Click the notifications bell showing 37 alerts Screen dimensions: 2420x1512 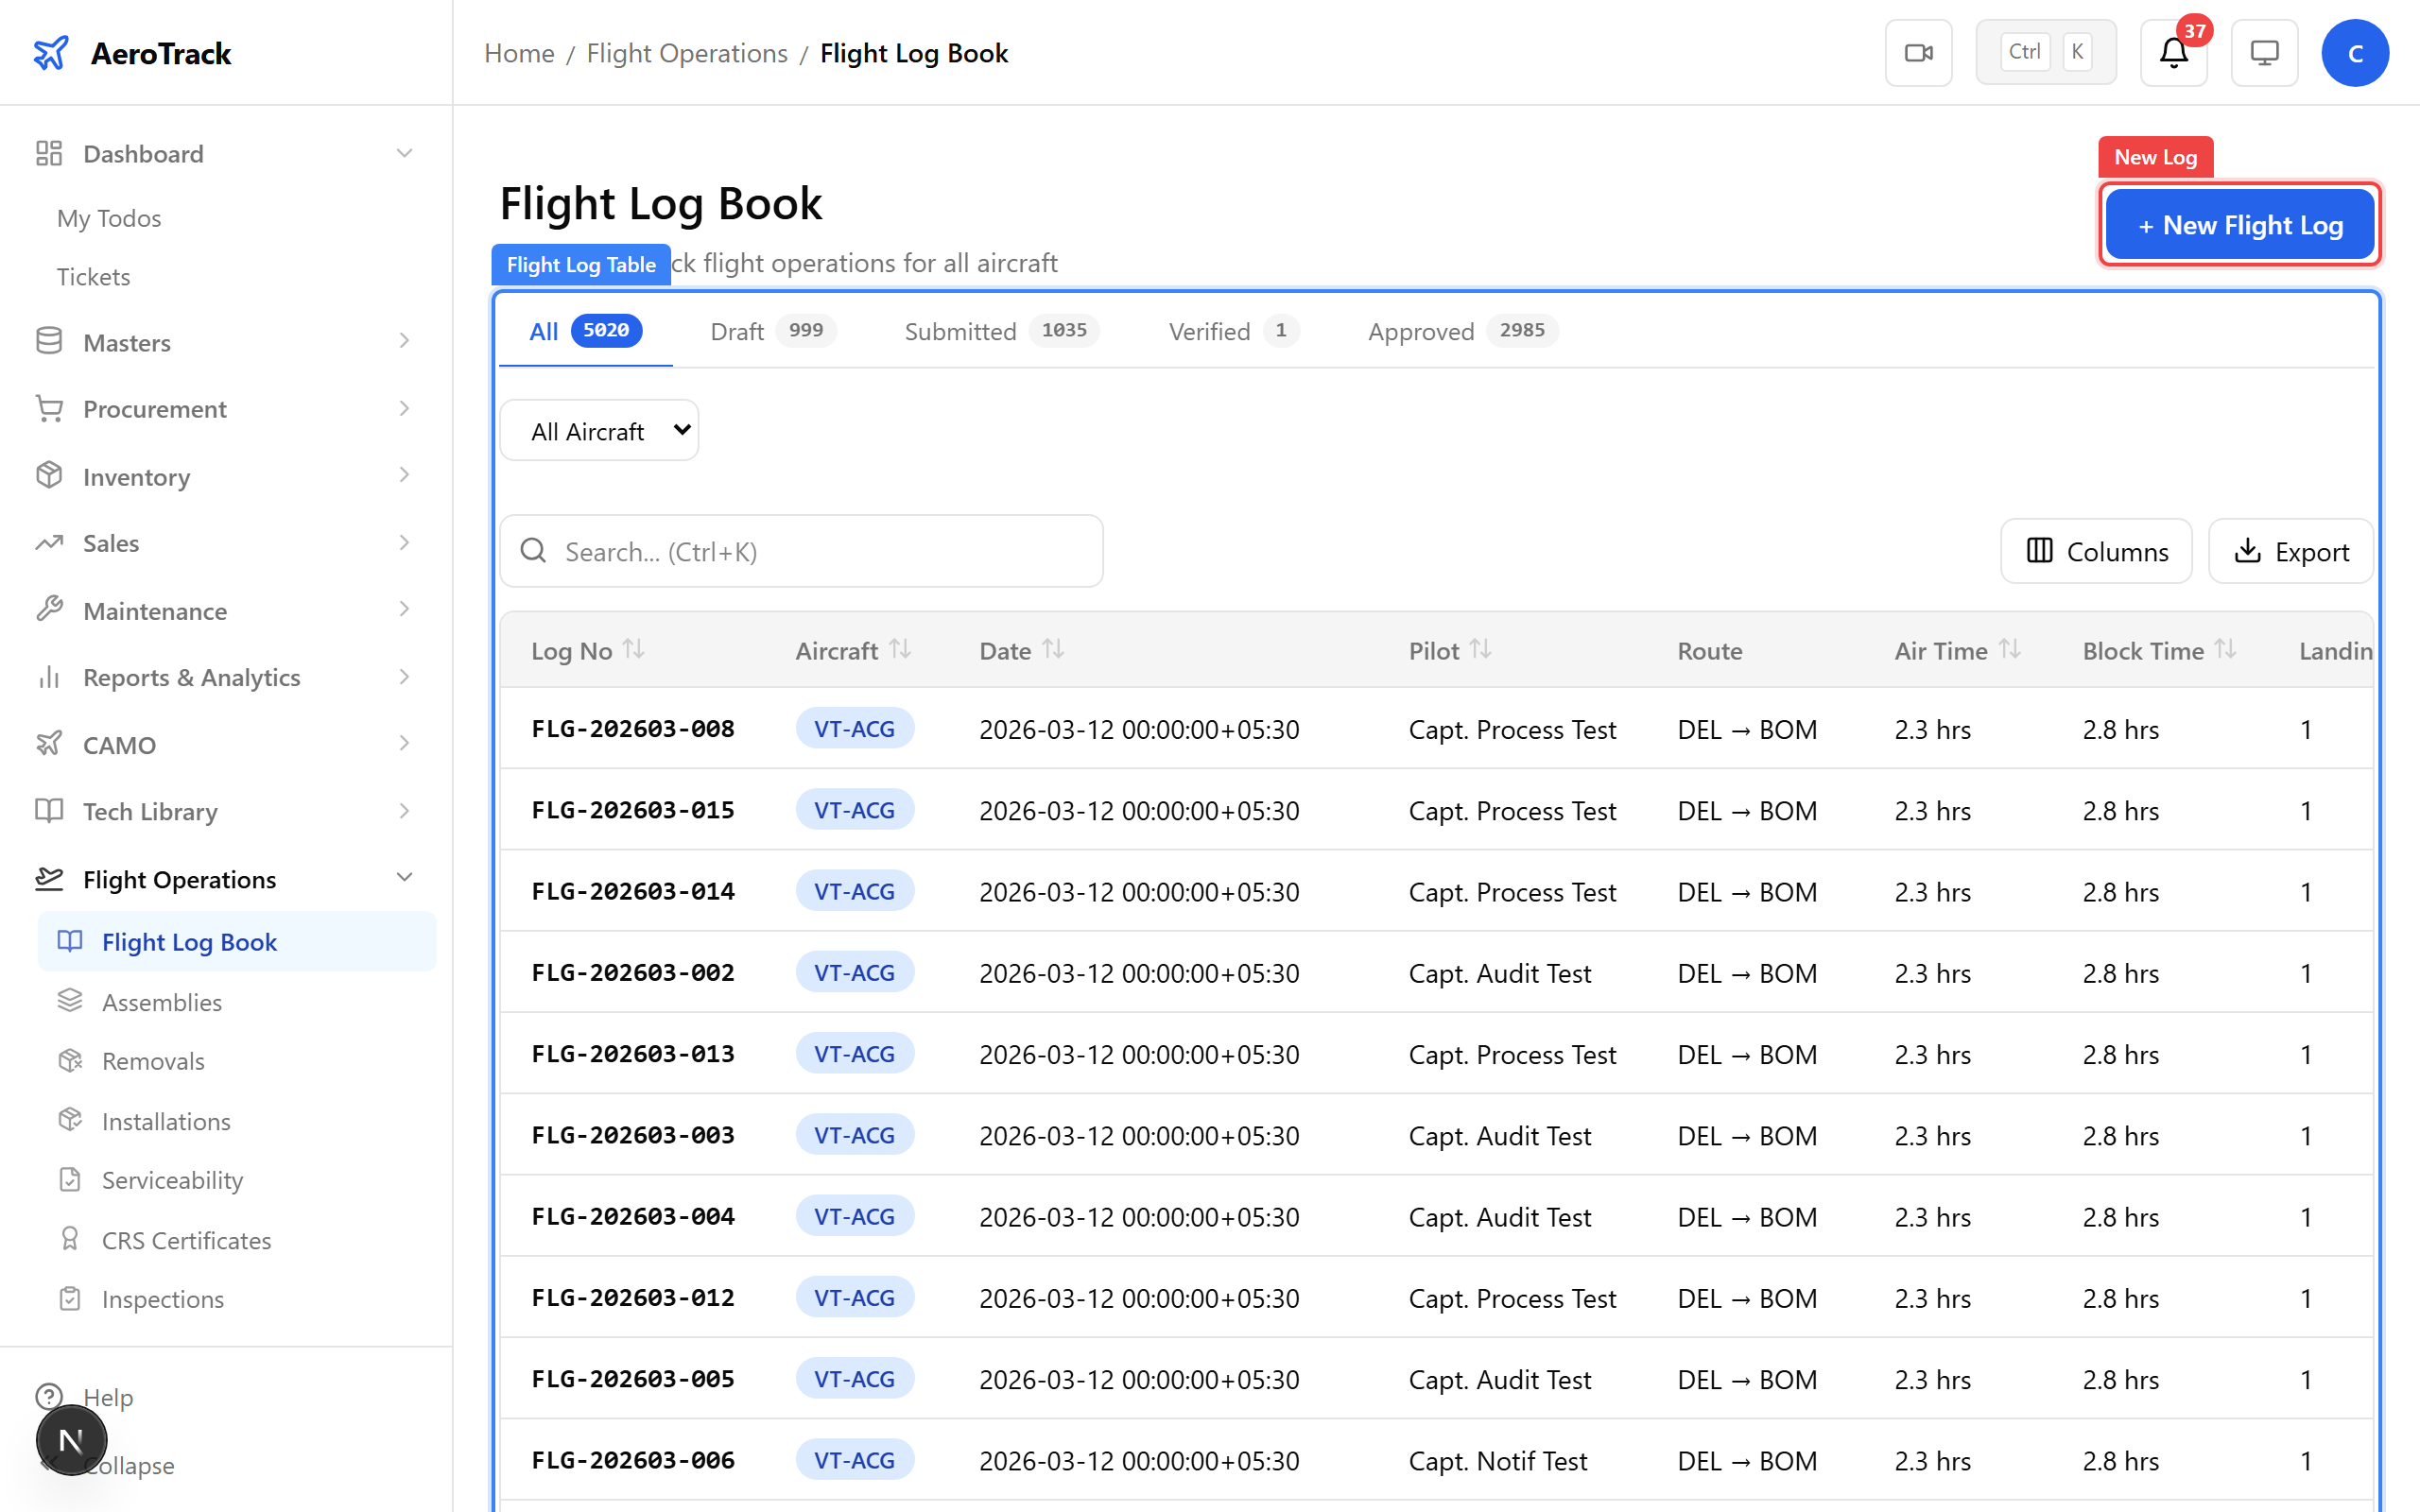(2173, 53)
